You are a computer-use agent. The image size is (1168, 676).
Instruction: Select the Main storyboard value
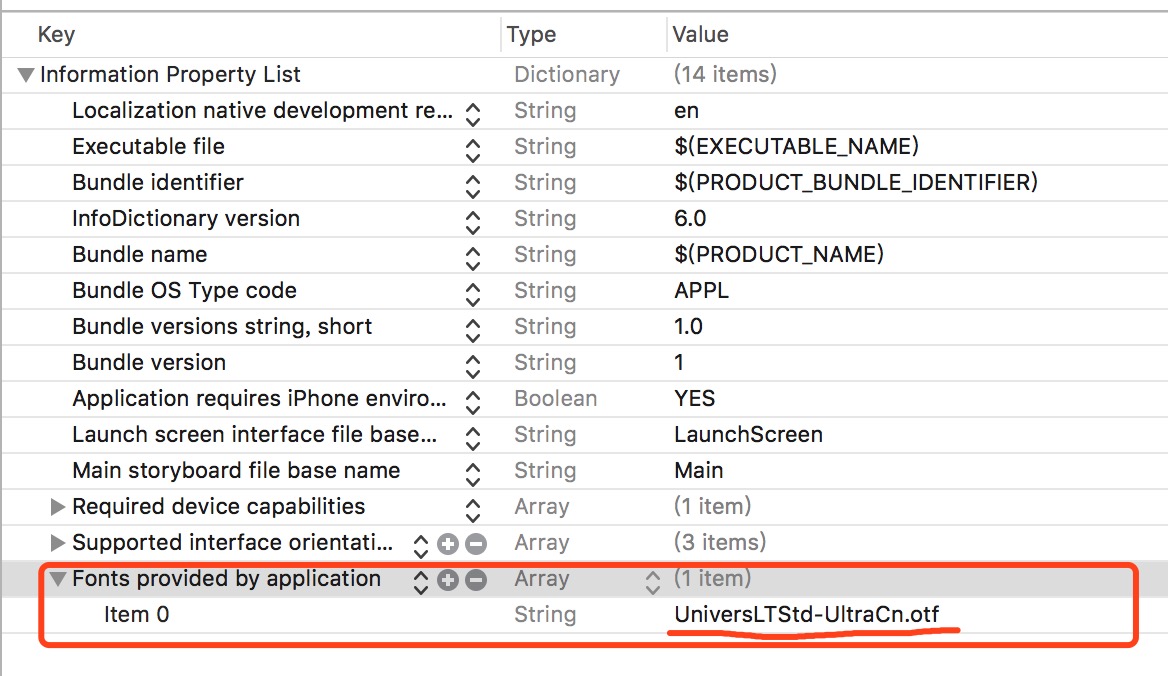click(x=699, y=471)
